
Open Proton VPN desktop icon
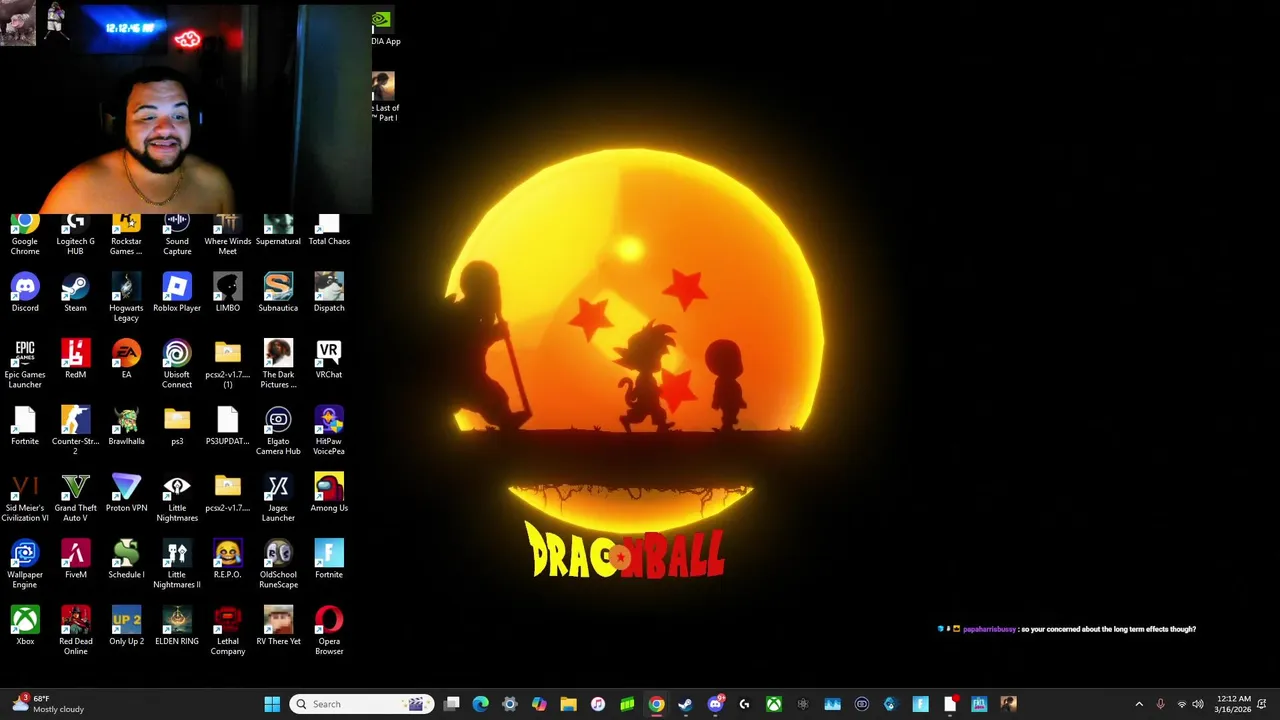point(126,493)
